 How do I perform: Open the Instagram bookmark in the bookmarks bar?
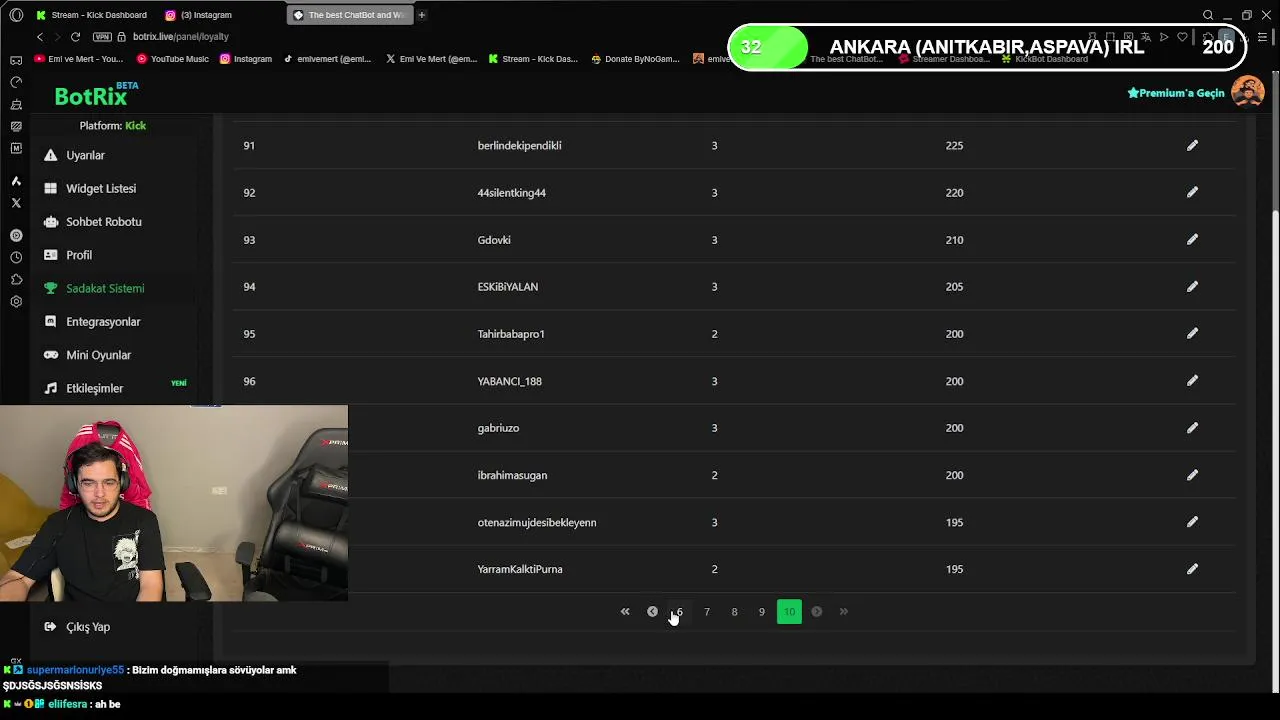[246, 59]
